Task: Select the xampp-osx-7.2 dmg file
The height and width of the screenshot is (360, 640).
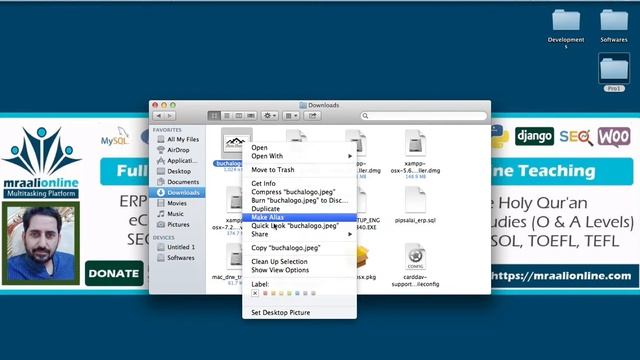Action: pyautogui.click(x=235, y=200)
